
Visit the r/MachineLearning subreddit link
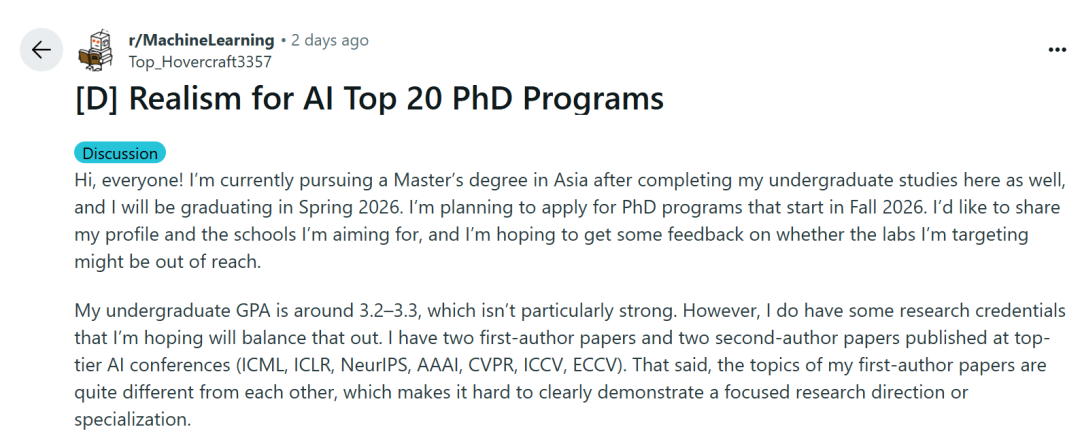coord(201,41)
